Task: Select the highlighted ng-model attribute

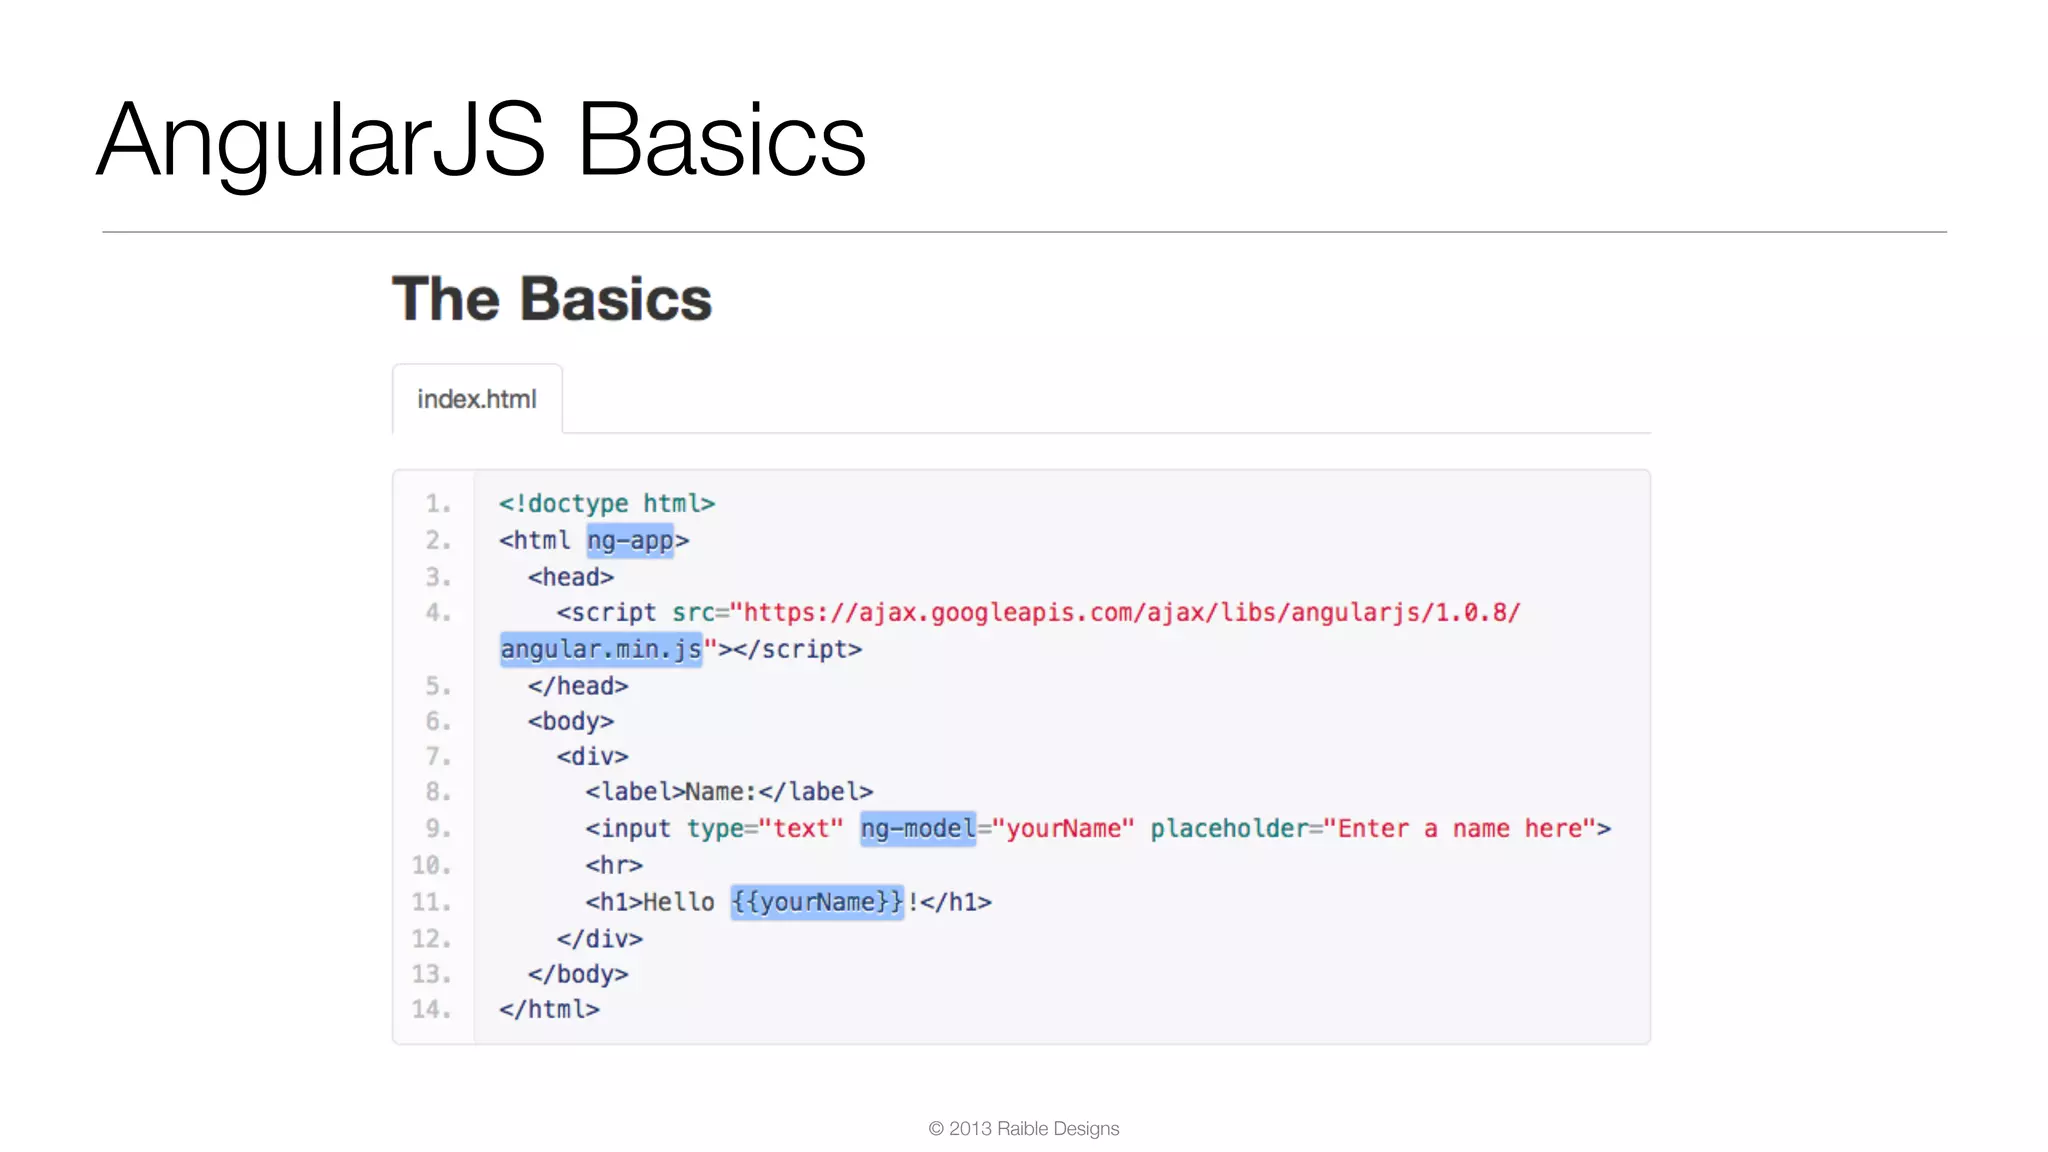Action: click(x=918, y=828)
